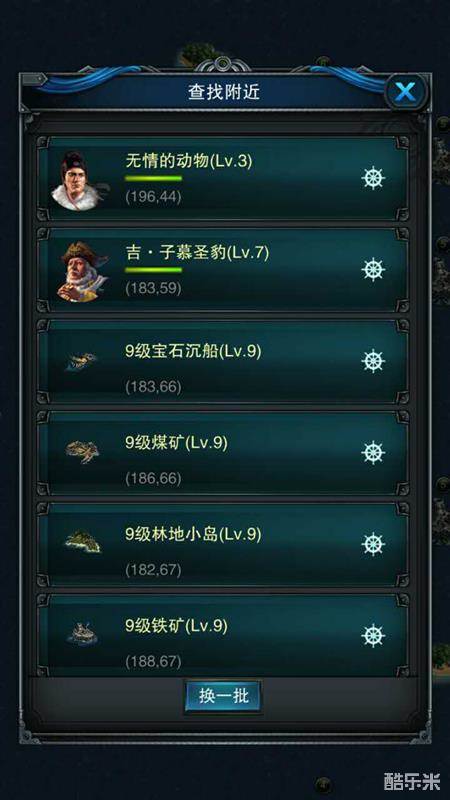The image size is (450, 800).
Task: Select the 吉·子慕圣豹(Lv.7) list entry
Action: pos(223,270)
